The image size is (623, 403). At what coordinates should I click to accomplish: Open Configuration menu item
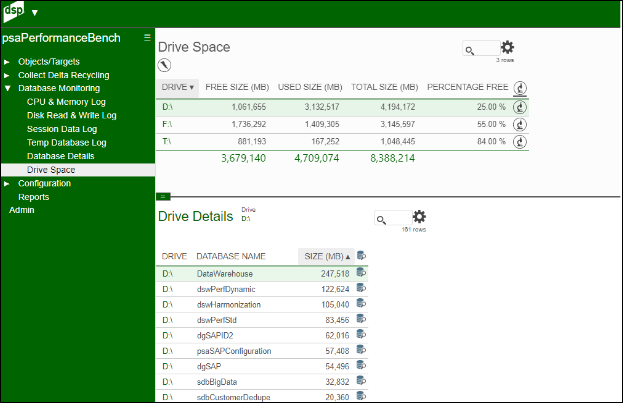pos(44,183)
